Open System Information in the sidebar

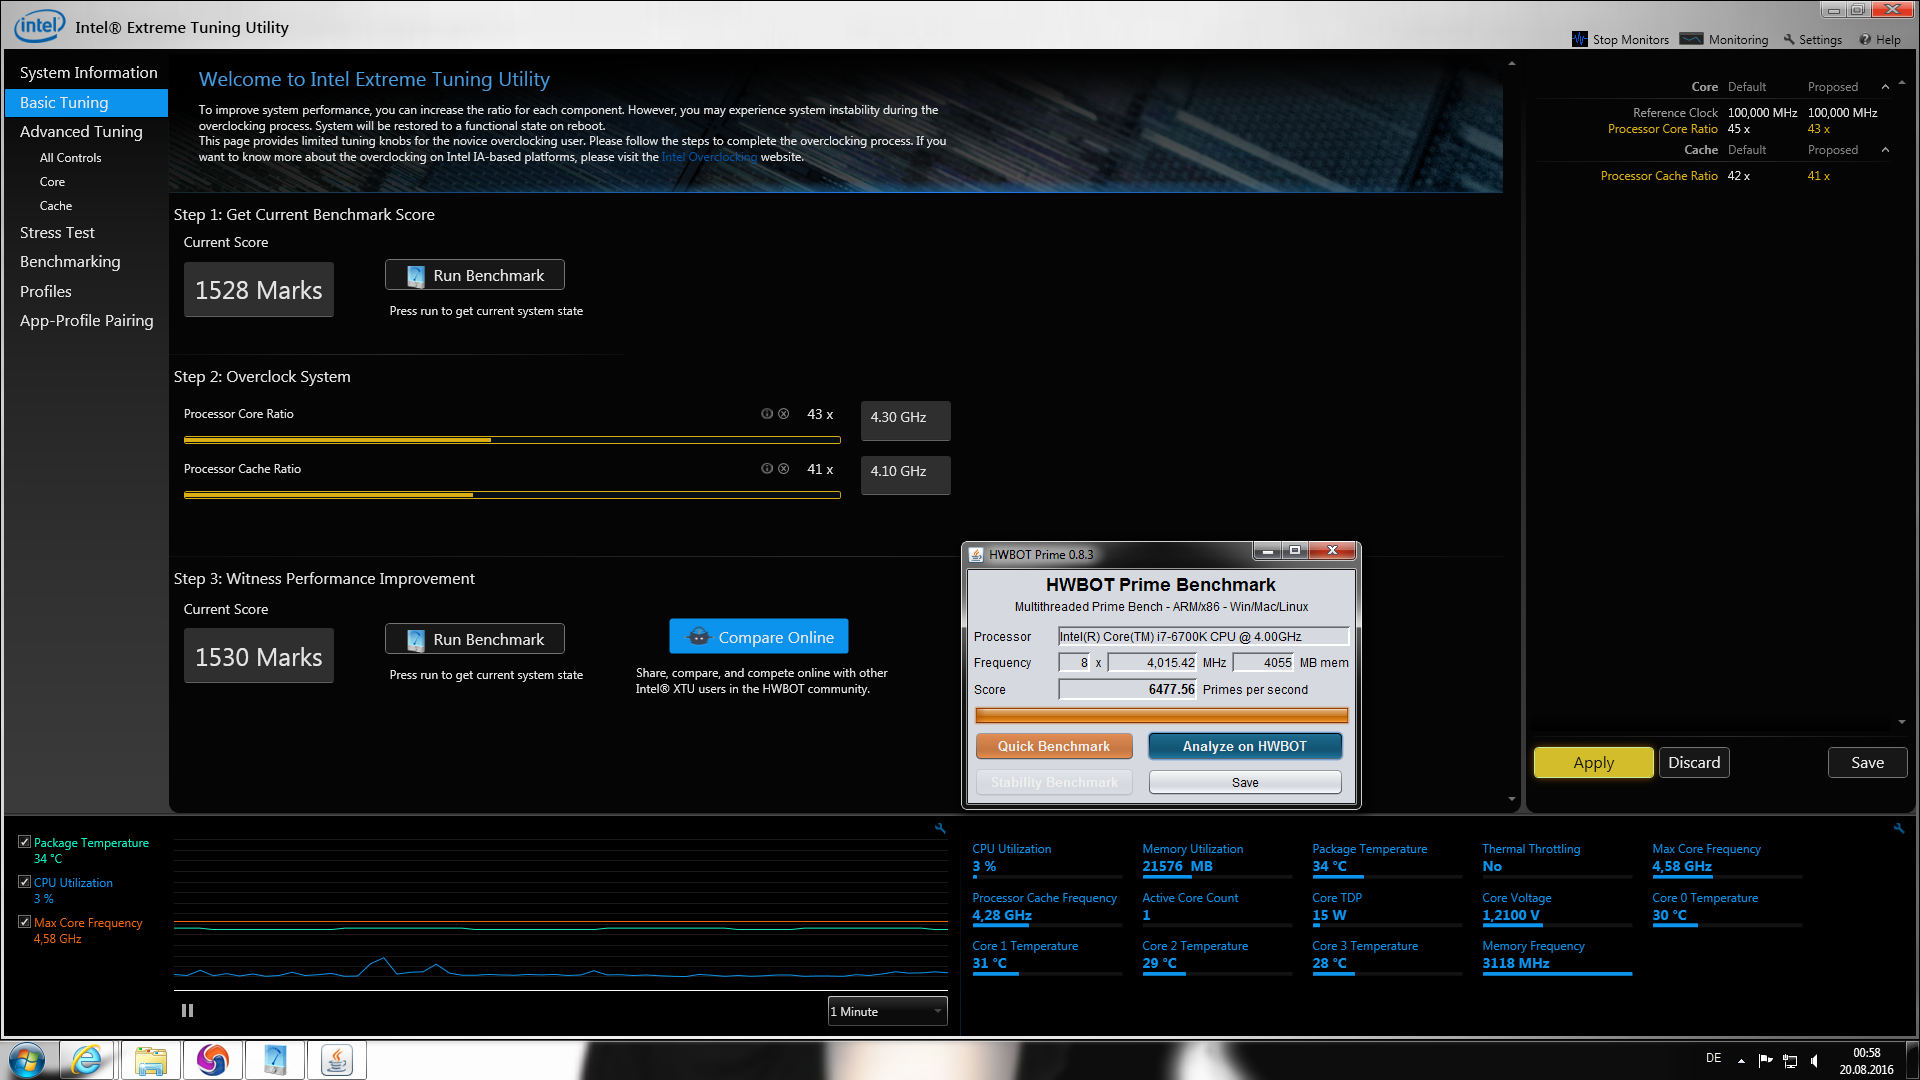click(87, 73)
